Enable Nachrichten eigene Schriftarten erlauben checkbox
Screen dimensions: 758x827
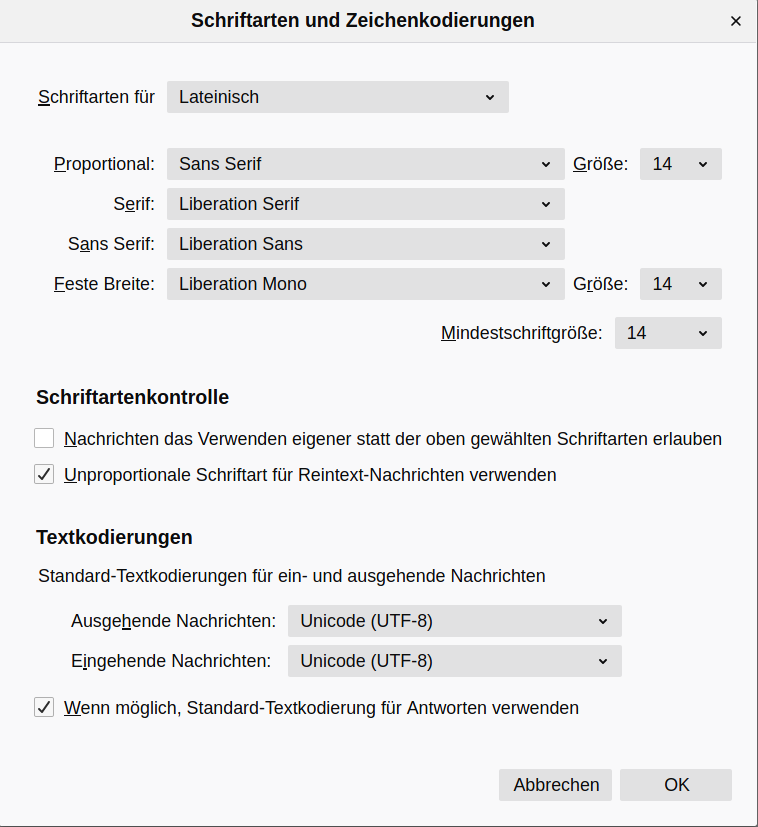pos(44,438)
